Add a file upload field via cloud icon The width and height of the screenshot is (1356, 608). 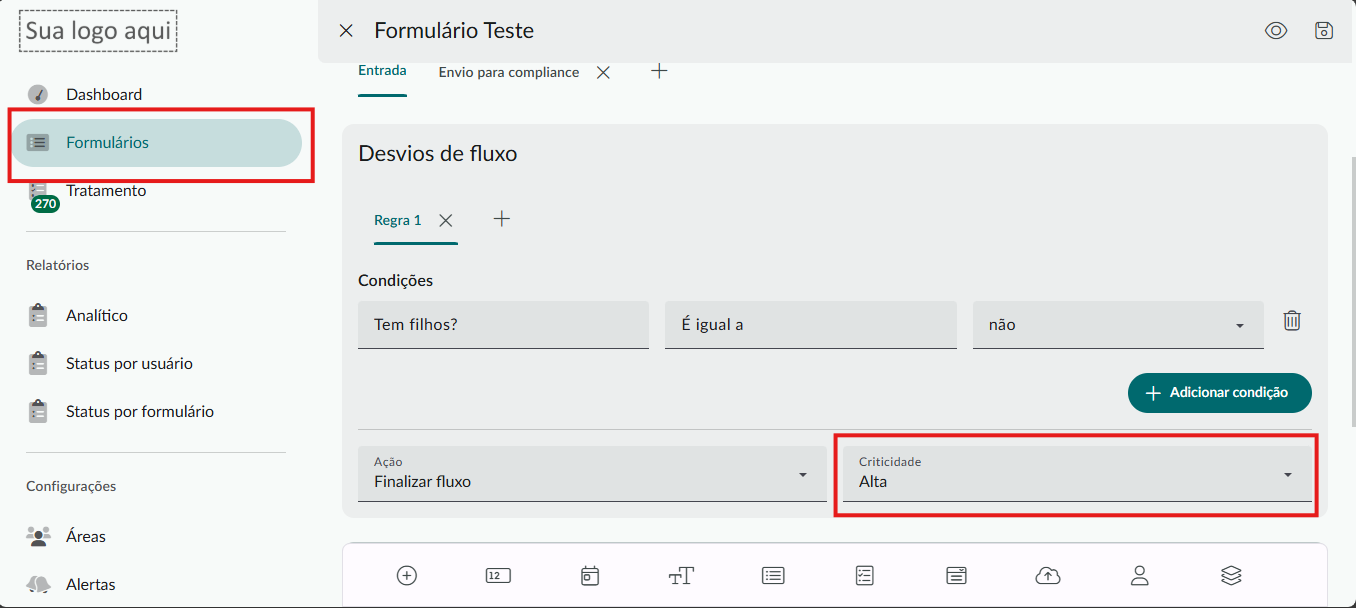coord(1047,575)
